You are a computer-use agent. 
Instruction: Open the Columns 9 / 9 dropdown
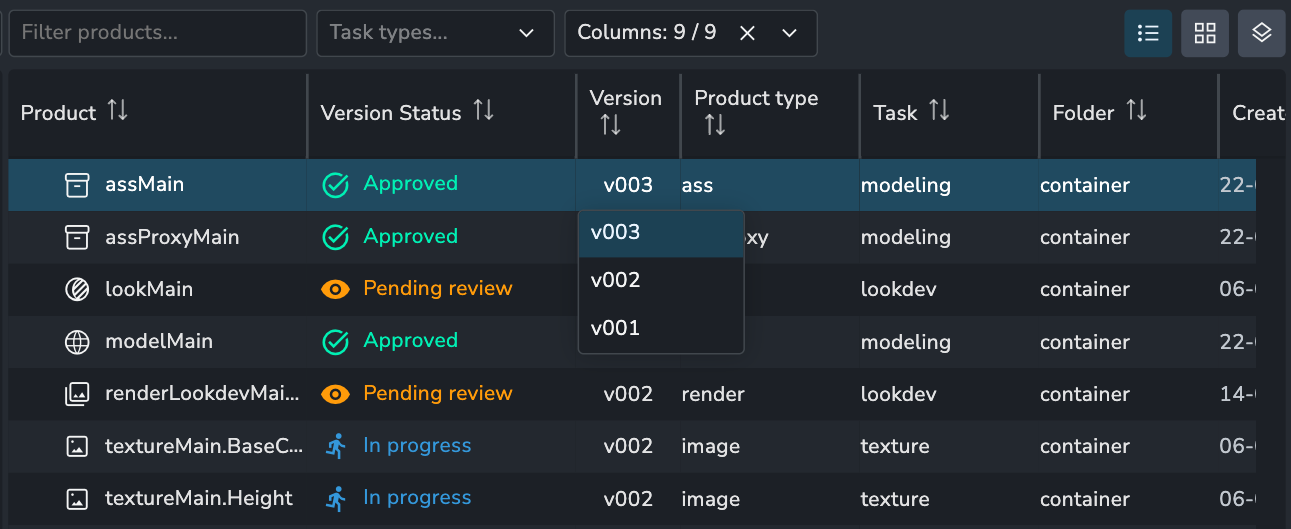(789, 33)
